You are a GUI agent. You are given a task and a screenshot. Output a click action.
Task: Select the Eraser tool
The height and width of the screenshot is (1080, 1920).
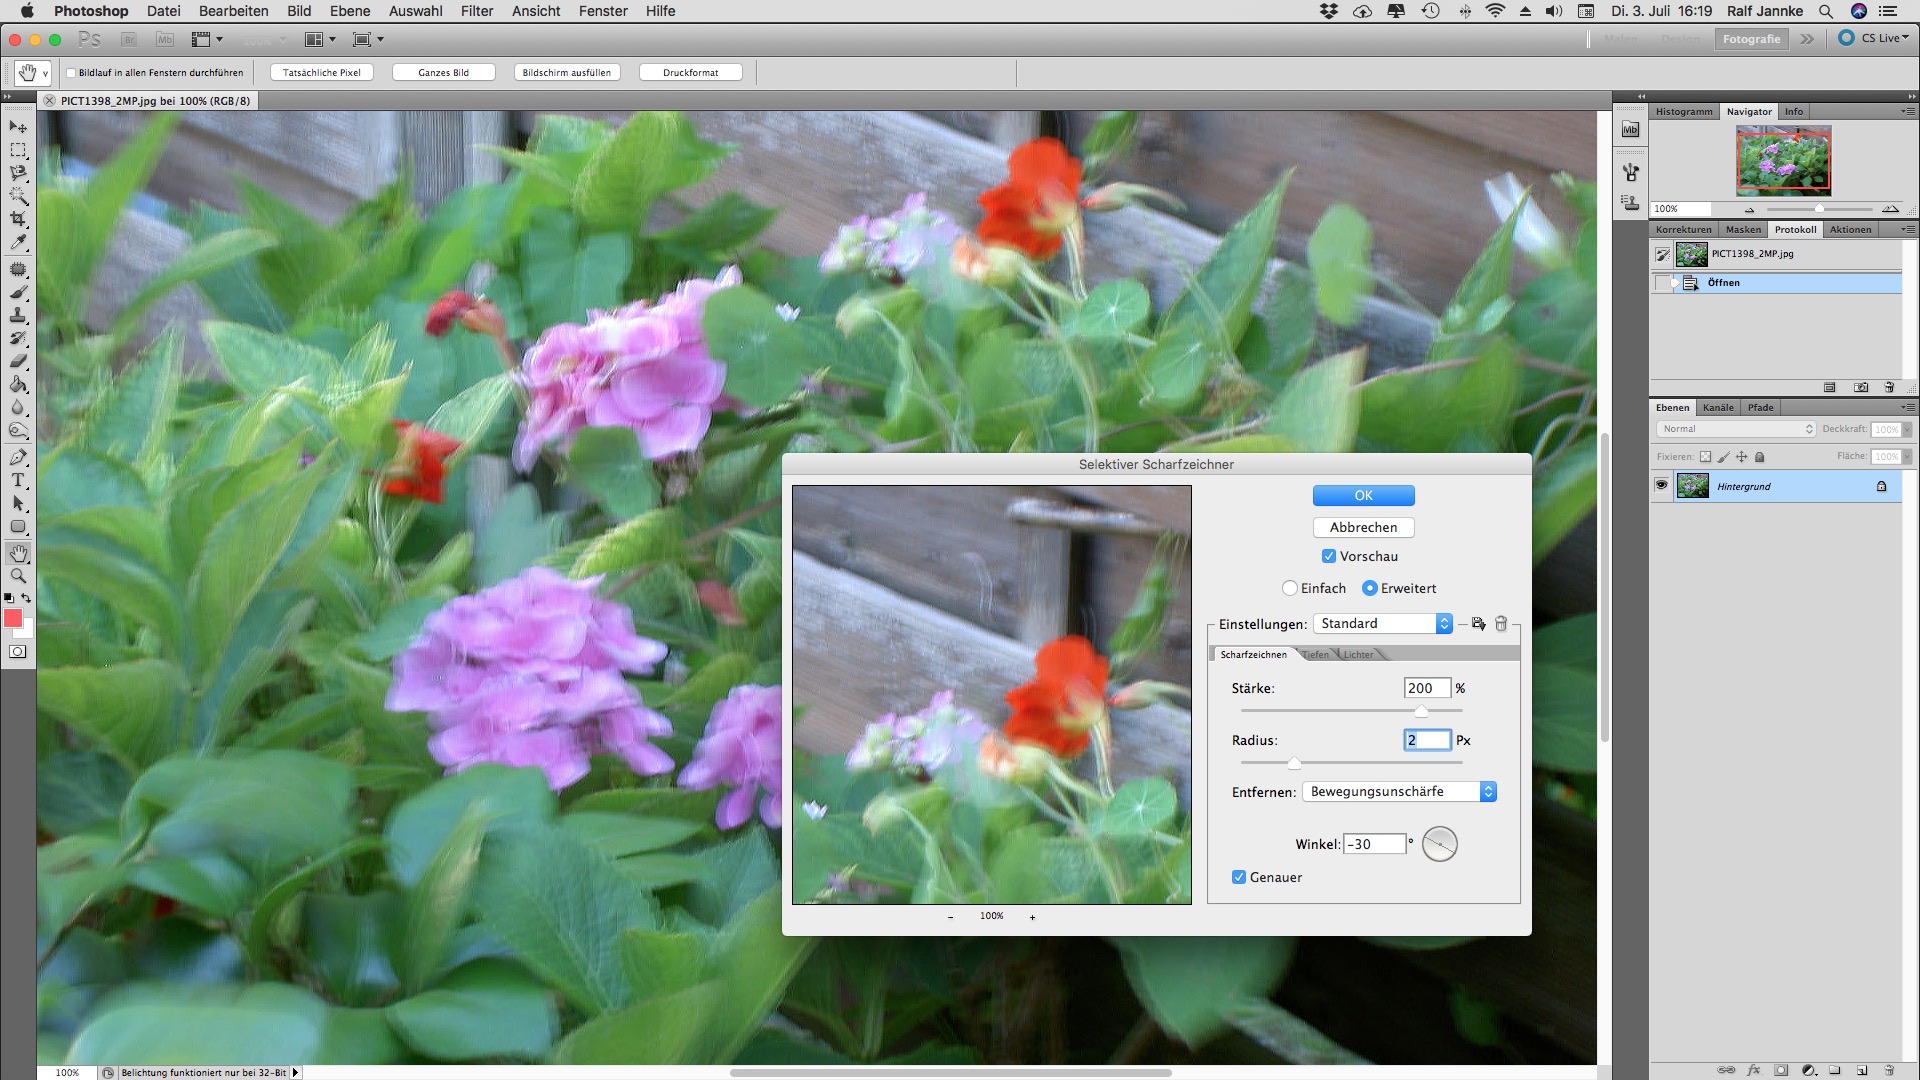coord(18,362)
